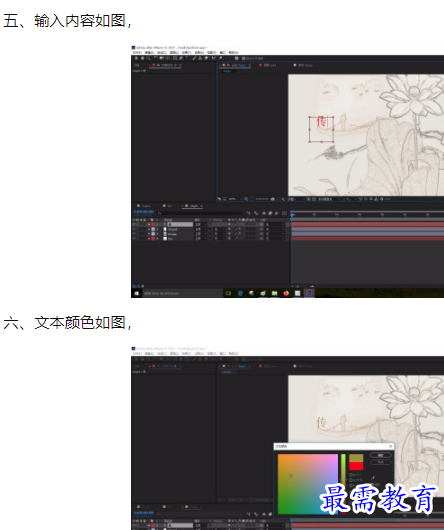Open the 文件 menu in step five's After Effects
444x530 pixels.
click(x=137, y=53)
